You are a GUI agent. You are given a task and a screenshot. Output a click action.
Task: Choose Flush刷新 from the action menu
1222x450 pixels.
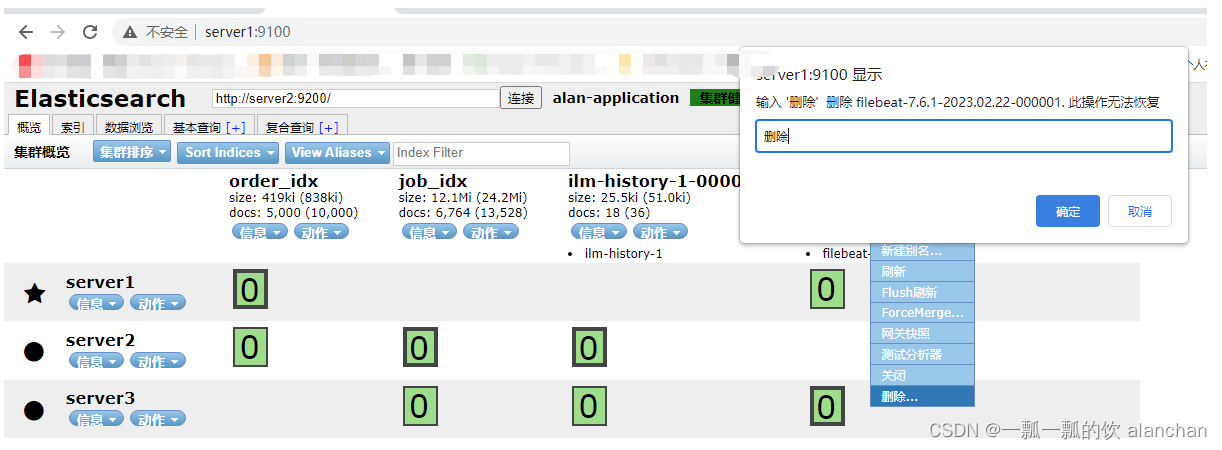point(922,293)
